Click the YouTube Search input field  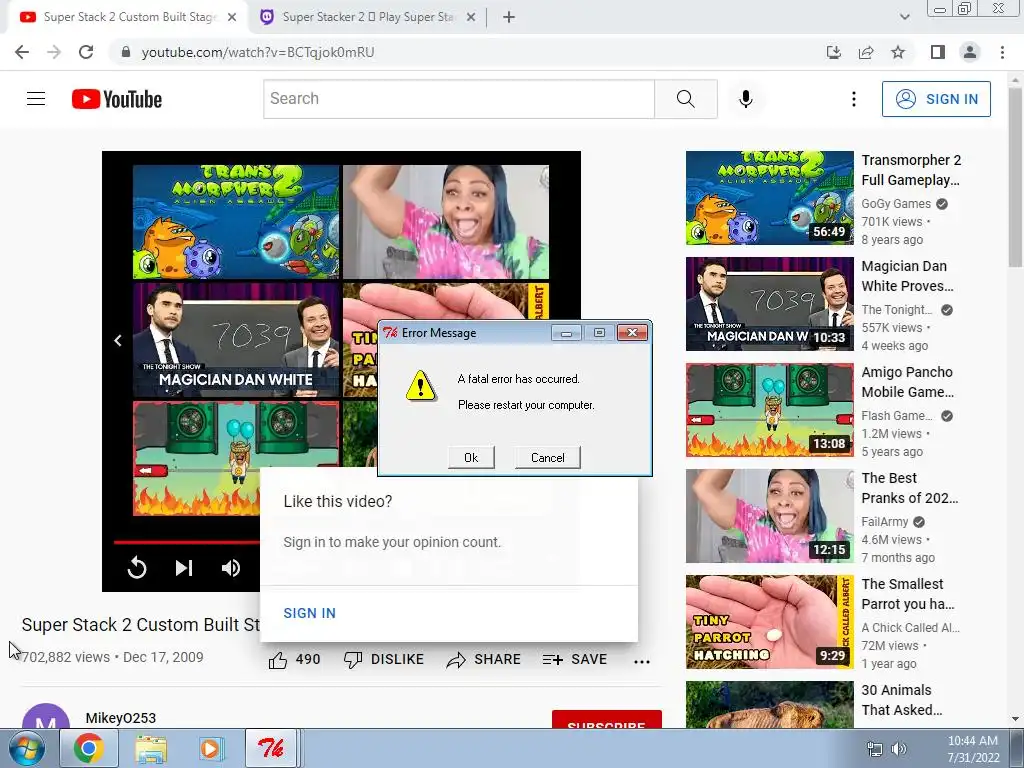[x=458, y=99]
